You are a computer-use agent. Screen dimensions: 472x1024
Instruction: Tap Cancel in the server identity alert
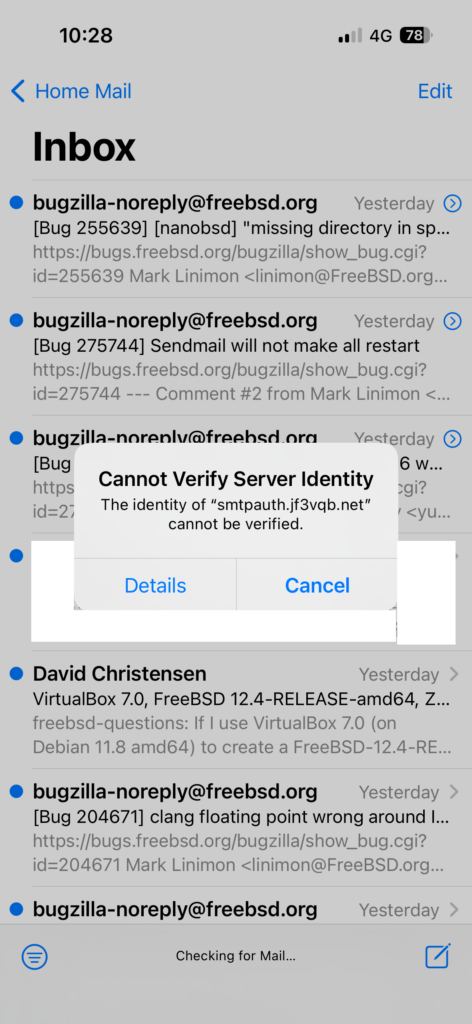[x=317, y=585]
